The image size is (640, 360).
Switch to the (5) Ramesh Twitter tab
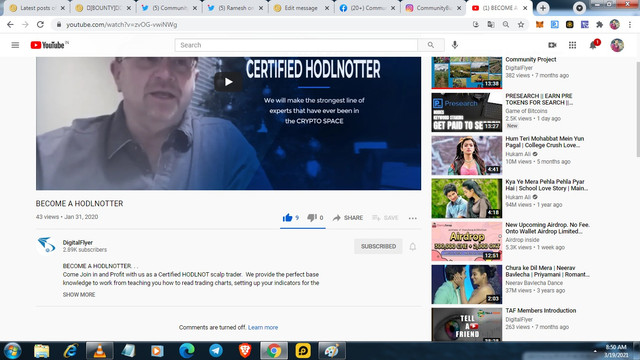point(236,8)
